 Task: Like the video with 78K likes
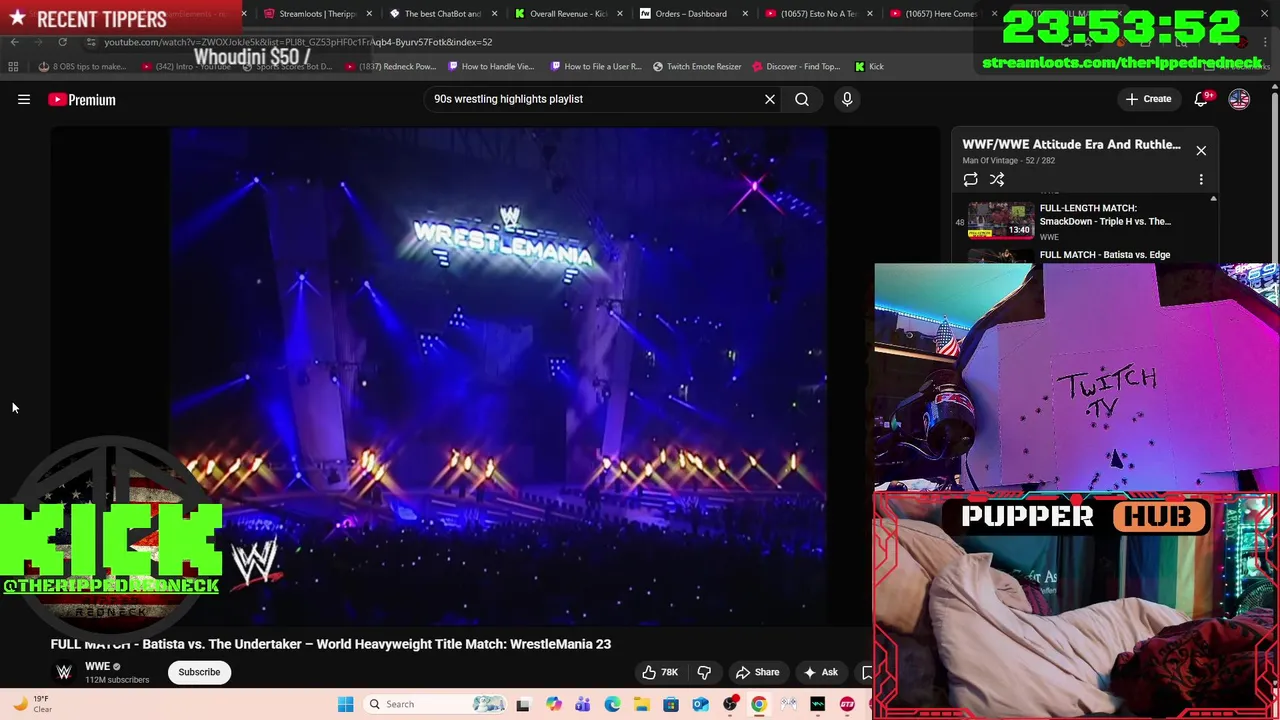[x=659, y=672]
